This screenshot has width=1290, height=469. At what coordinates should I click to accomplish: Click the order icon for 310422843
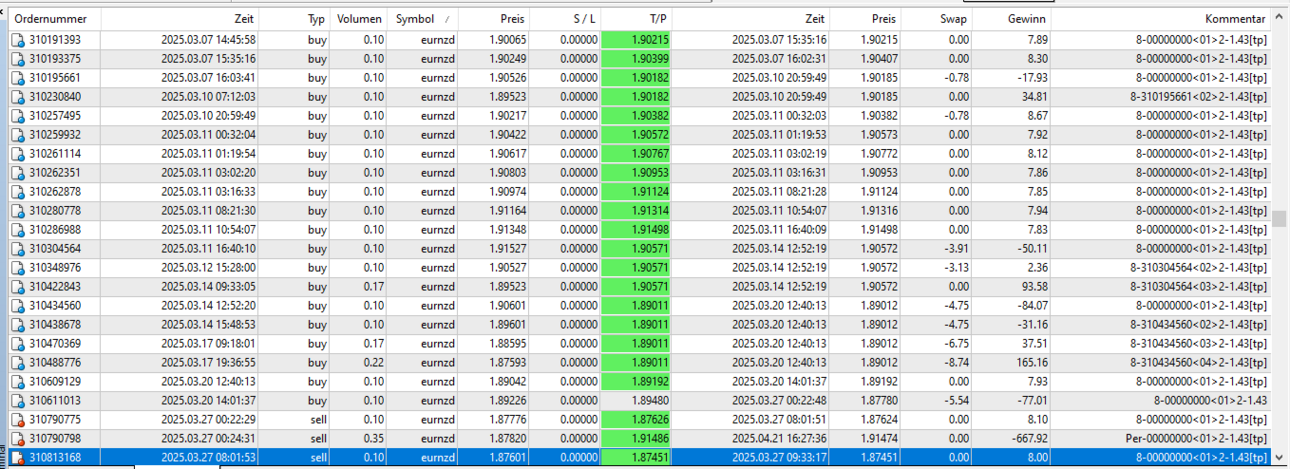[x=17, y=287]
